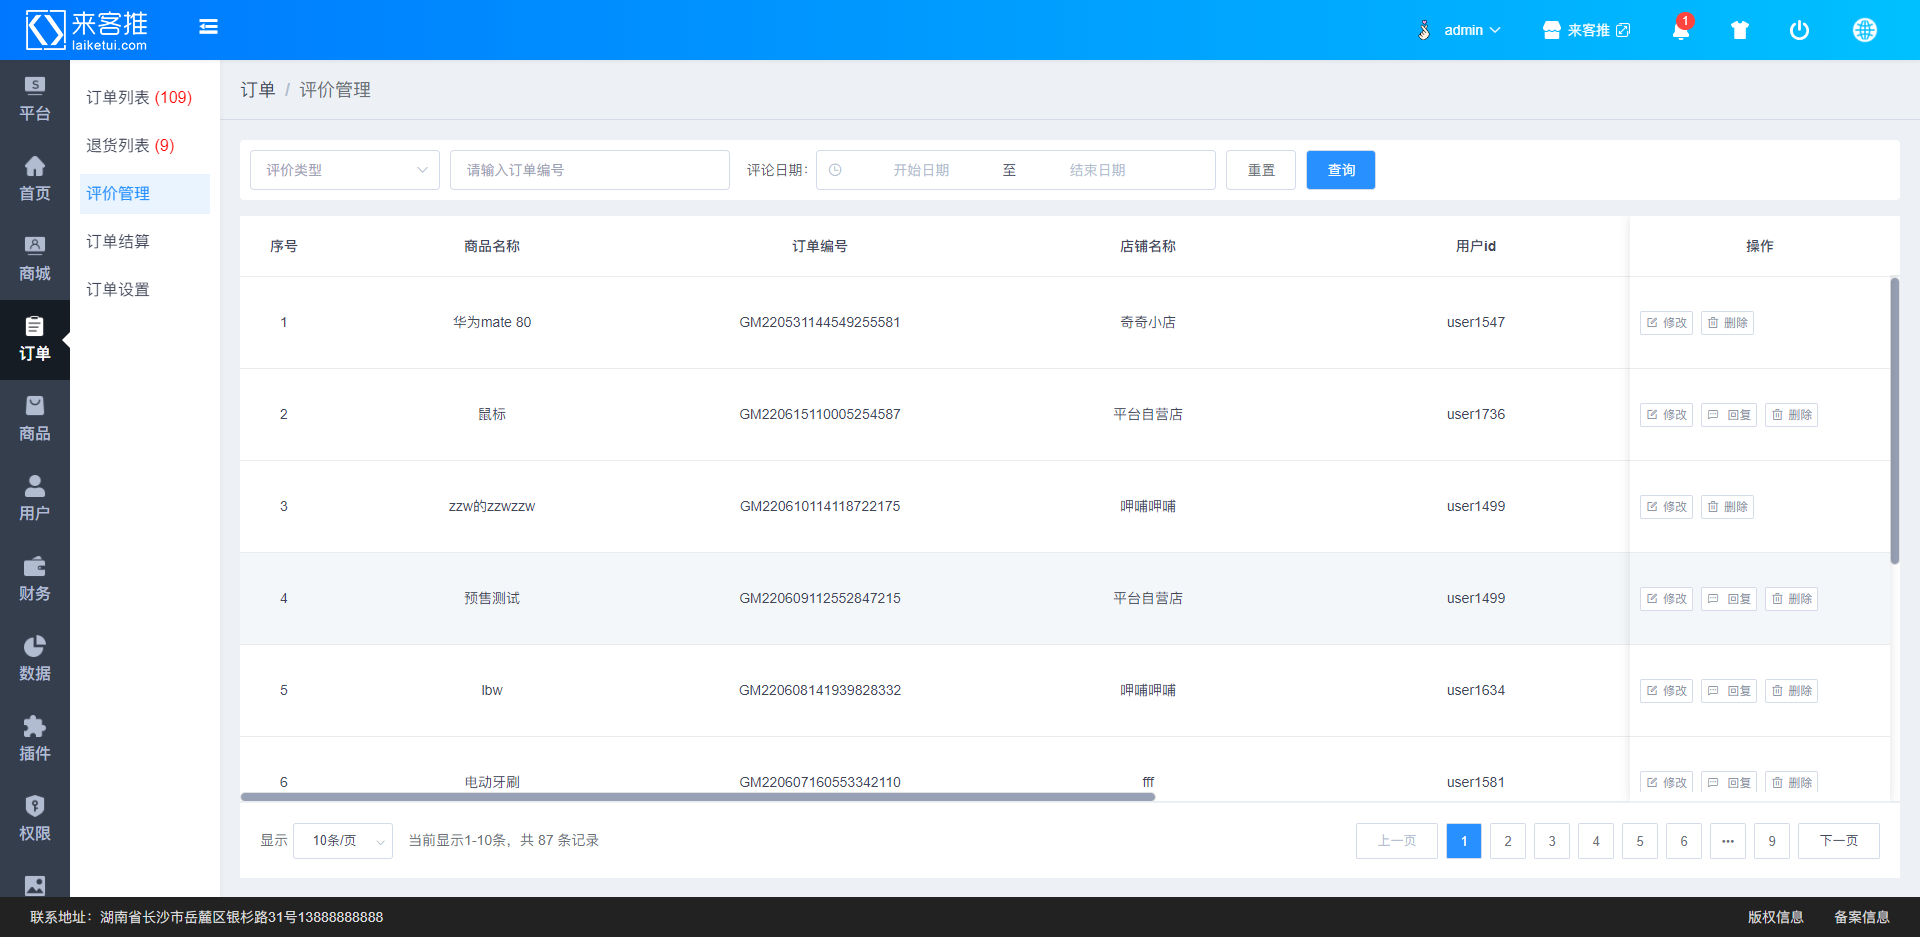Open 数据 section in the sidebar
This screenshot has height=937, width=1920.
pyautogui.click(x=35, y=660)
